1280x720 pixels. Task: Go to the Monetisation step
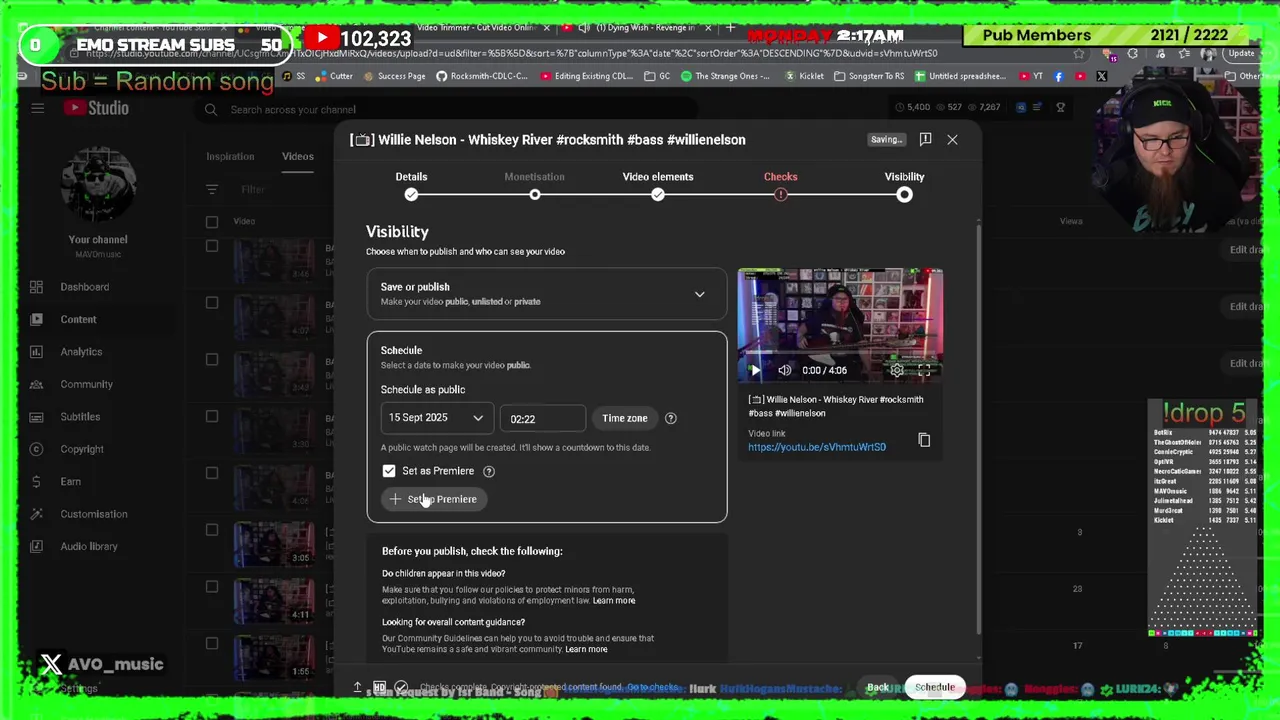[534, 186]
